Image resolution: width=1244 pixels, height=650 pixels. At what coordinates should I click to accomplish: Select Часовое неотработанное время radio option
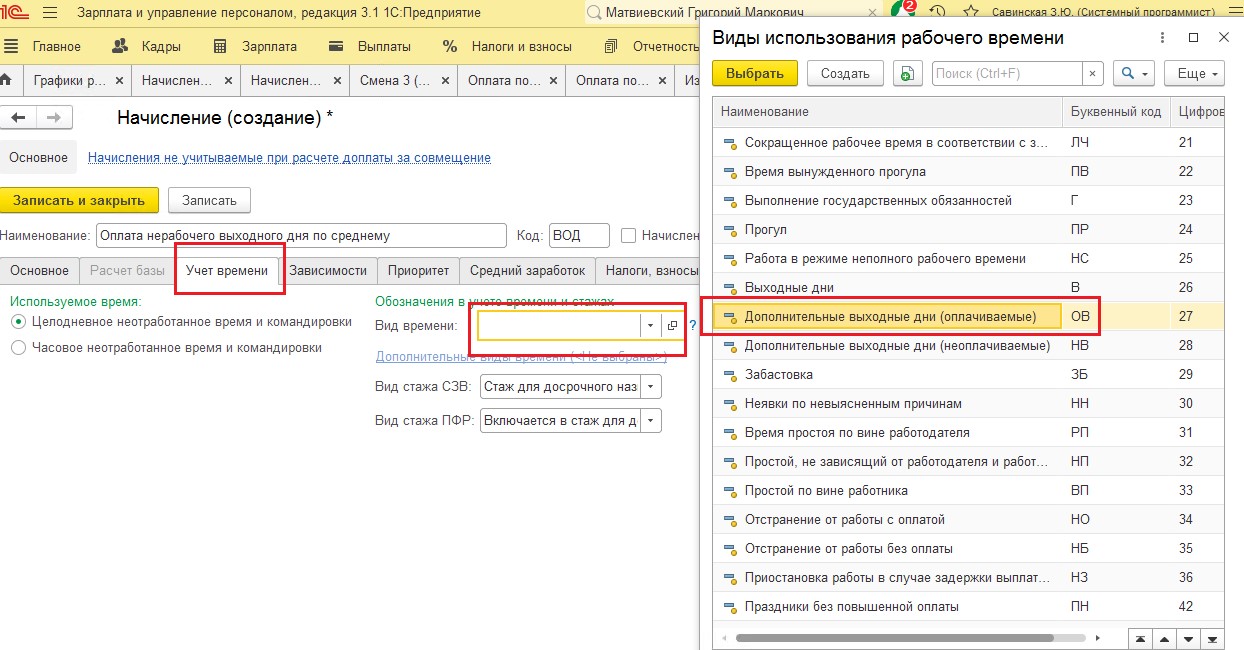coord(18,348)
